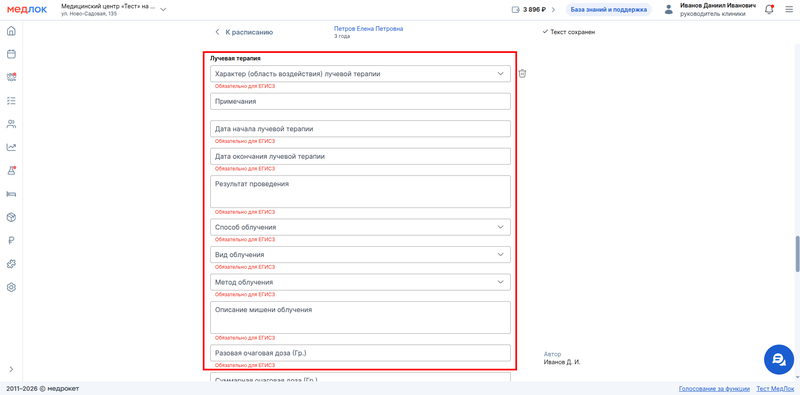Screen dimensions: 800x395
Task: Click Дата окончания лучевой терапии field
Action: coord(360,156)
